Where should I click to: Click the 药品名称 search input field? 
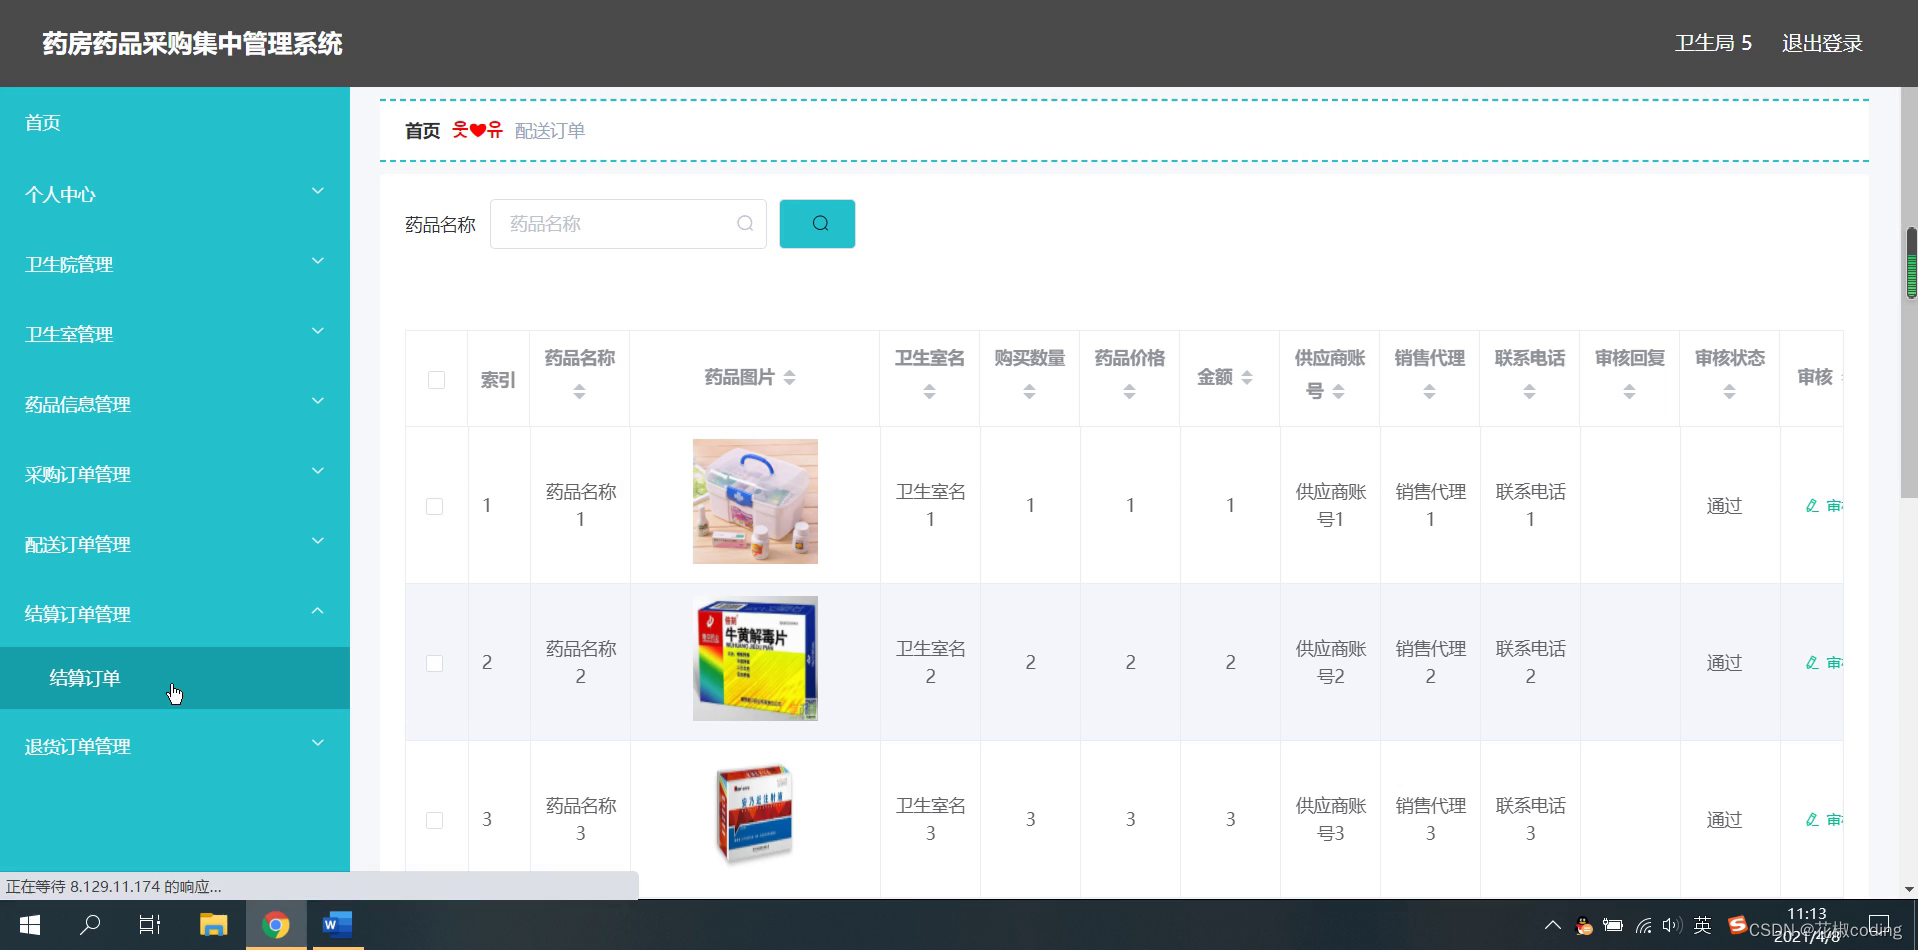628,224
